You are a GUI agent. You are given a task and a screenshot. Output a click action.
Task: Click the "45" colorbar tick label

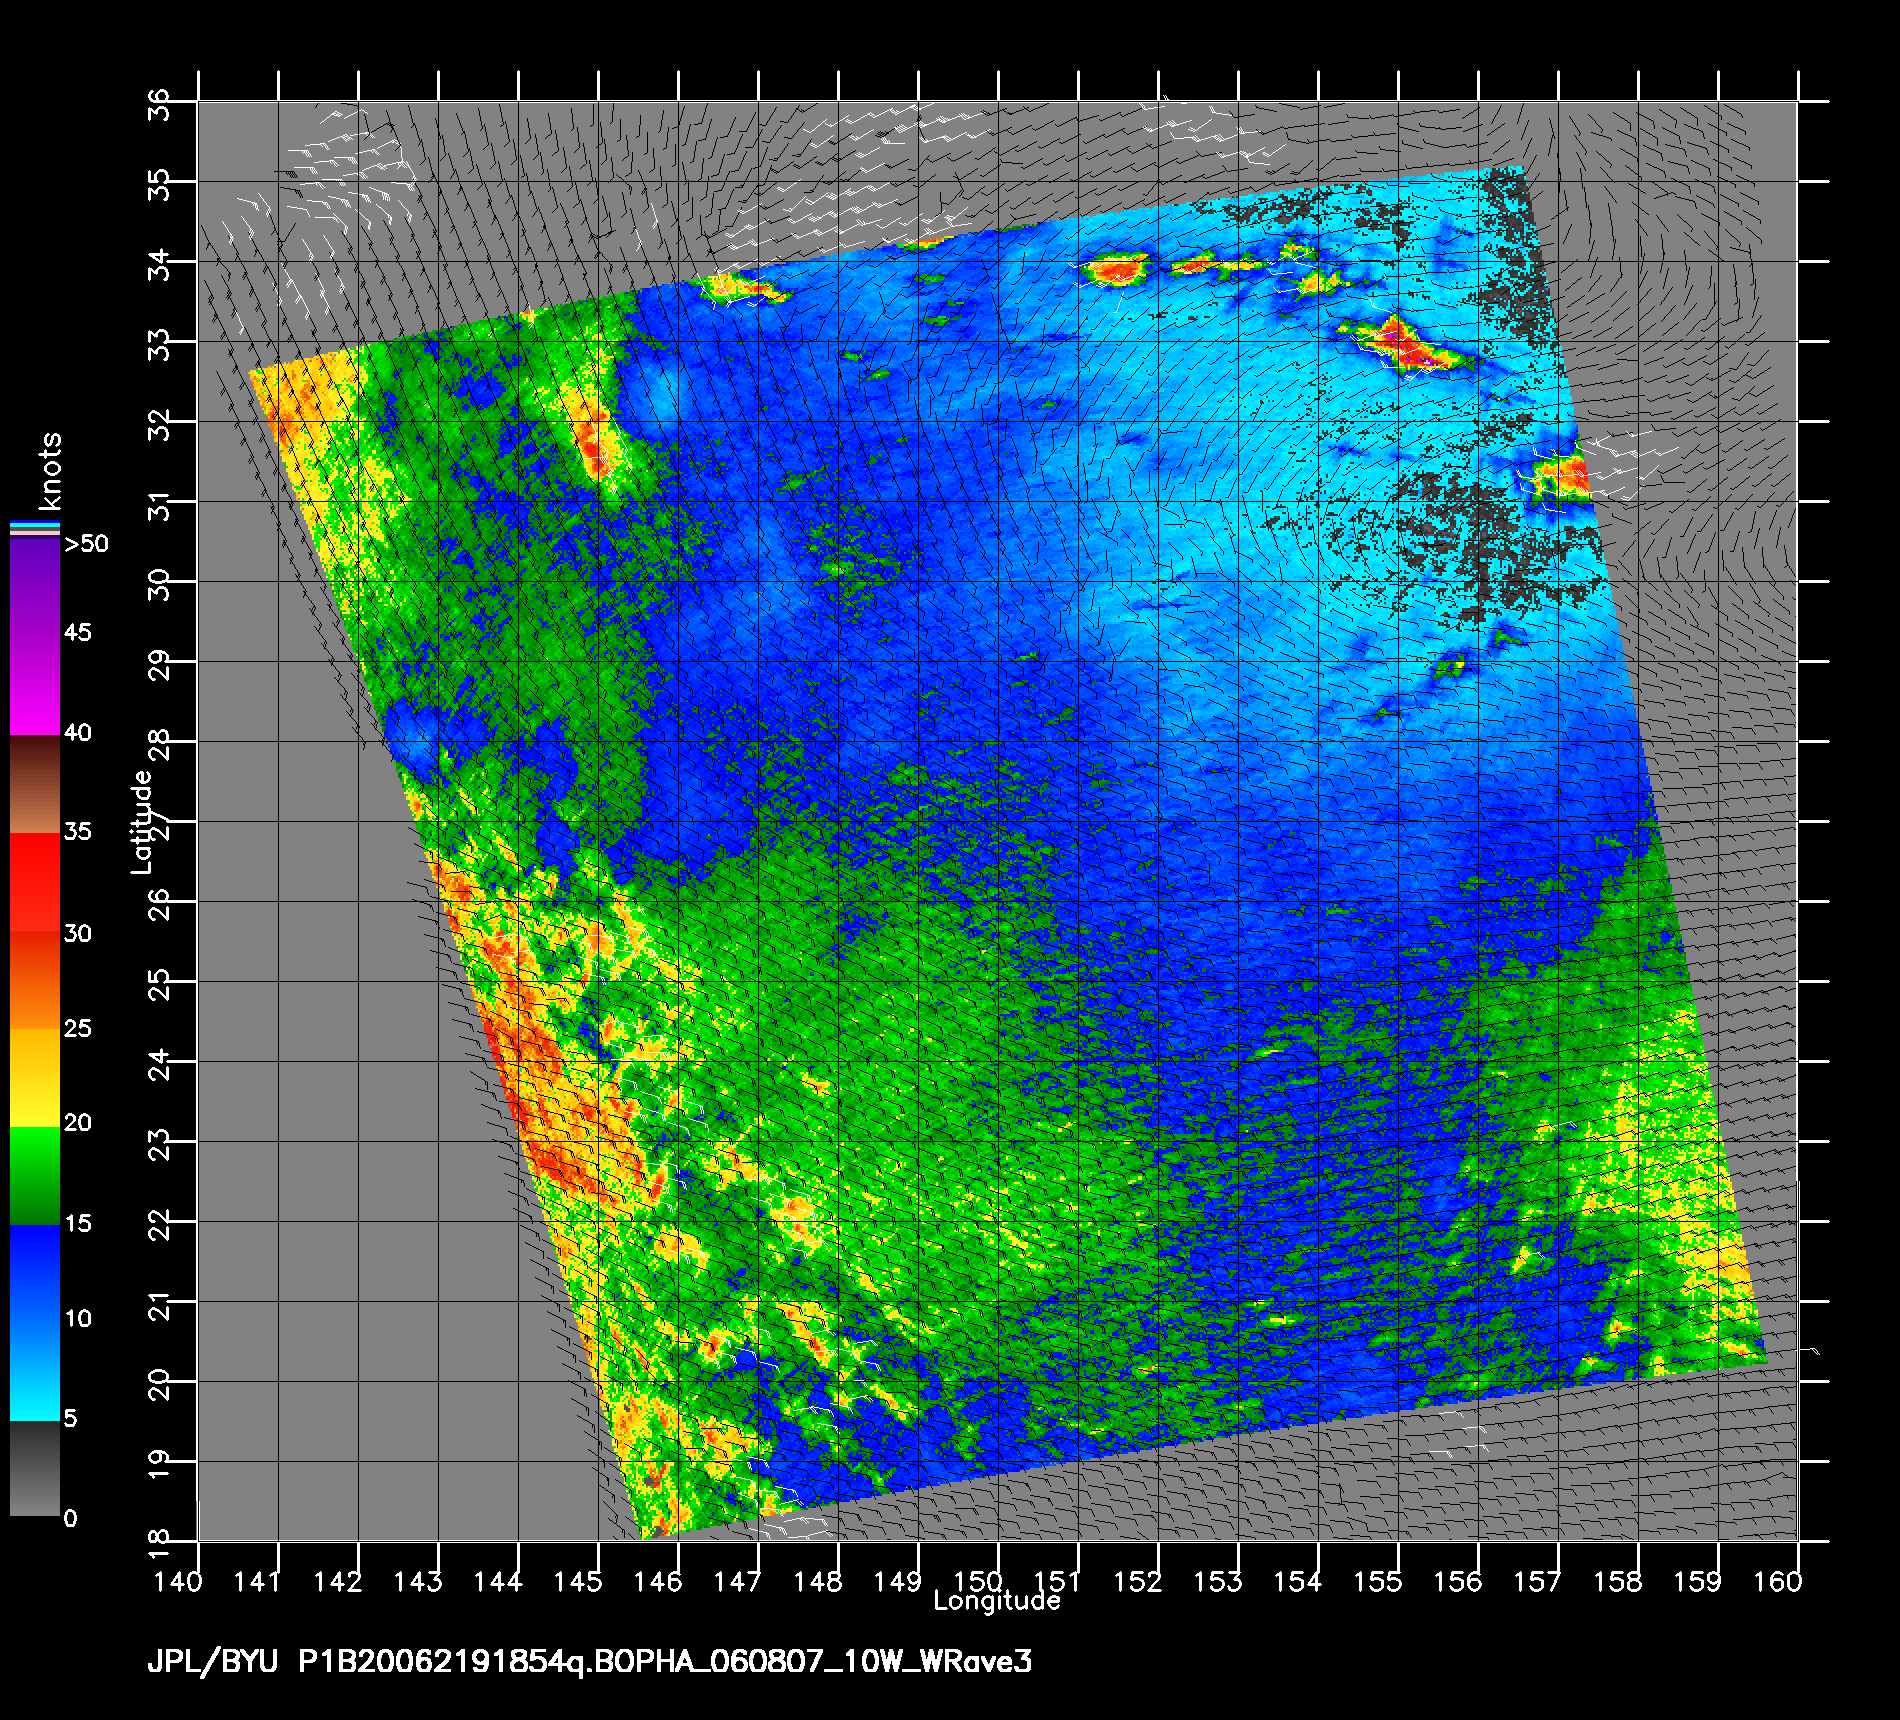[x=78, y=633]
